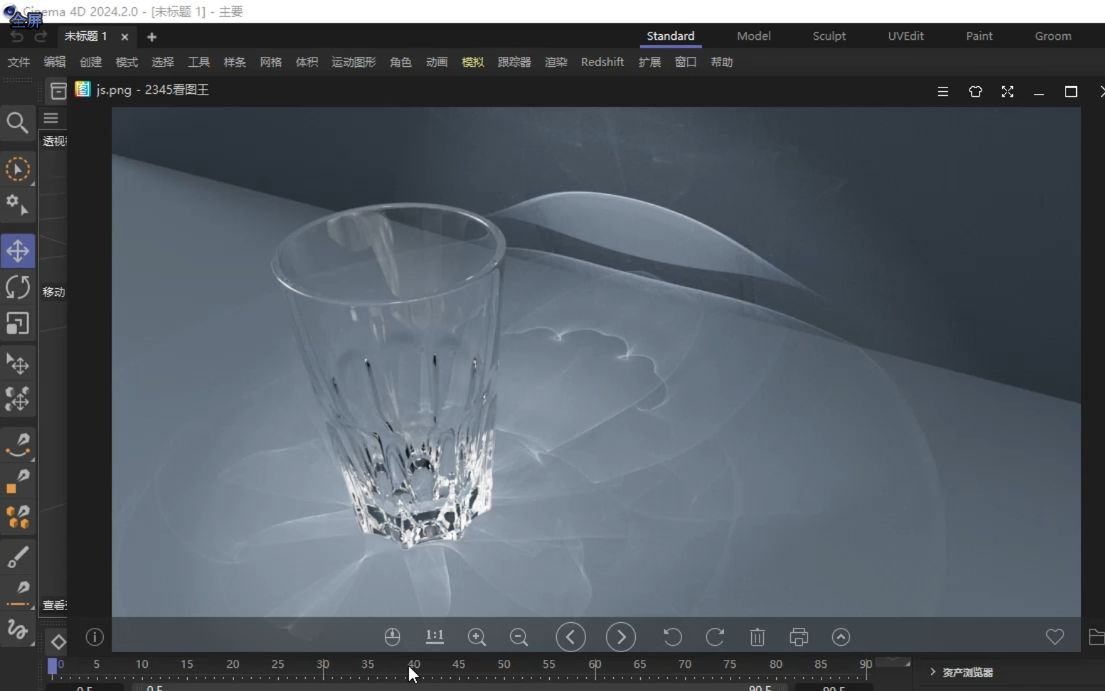Select the Move tool in the left toolbar
1105x691 pixels.
point(18,251)
